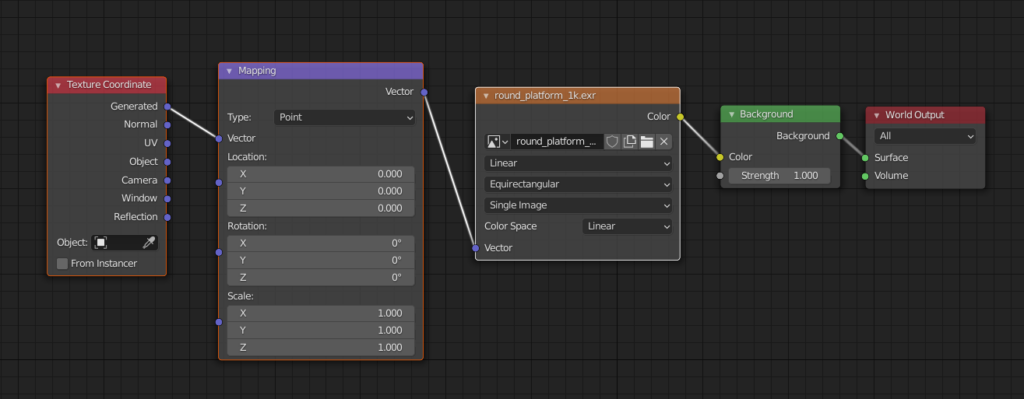Click the Mapping Vector input socket

coord(219,138)
